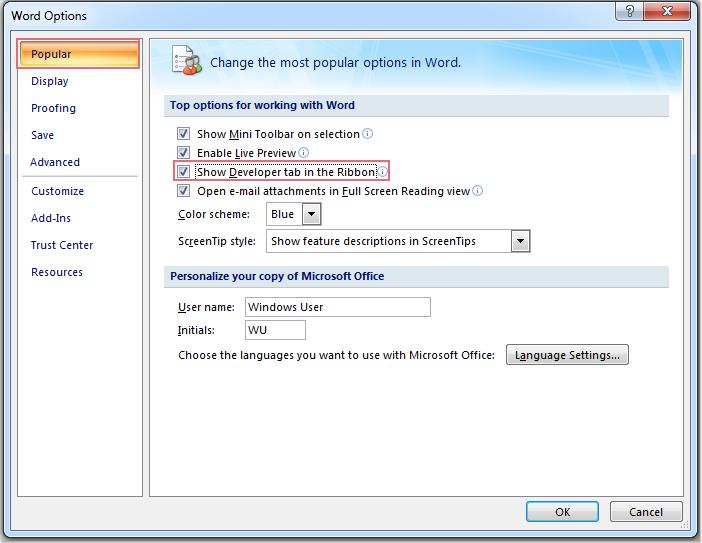Click the OK button
This screenshot has height=543, width=702.
coord(562,512)
